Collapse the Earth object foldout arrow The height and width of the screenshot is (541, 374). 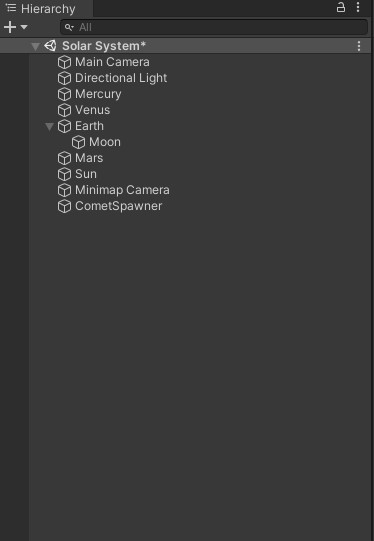pos(49,127)
